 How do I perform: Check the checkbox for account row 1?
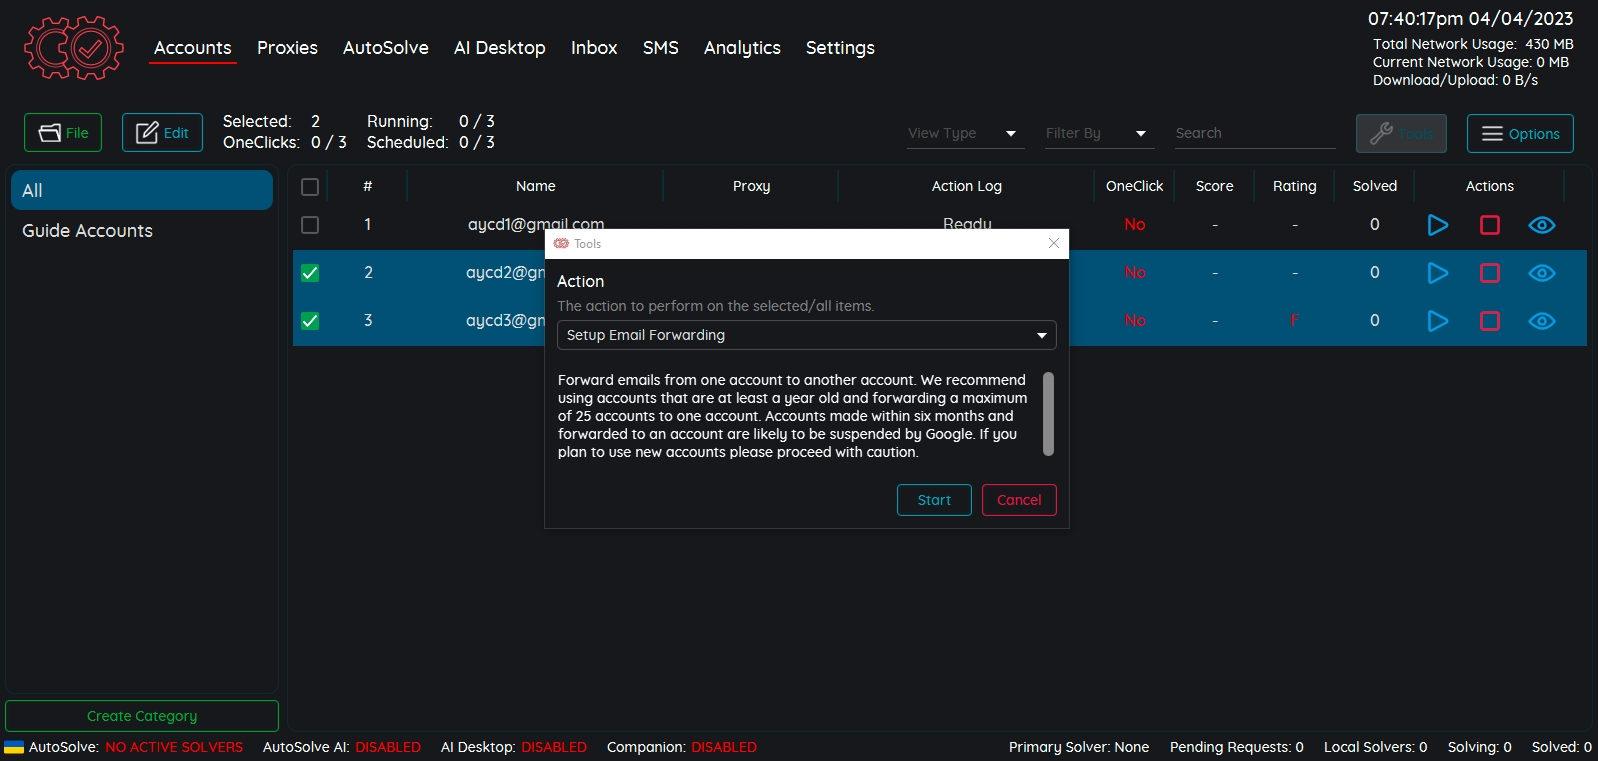310,225
